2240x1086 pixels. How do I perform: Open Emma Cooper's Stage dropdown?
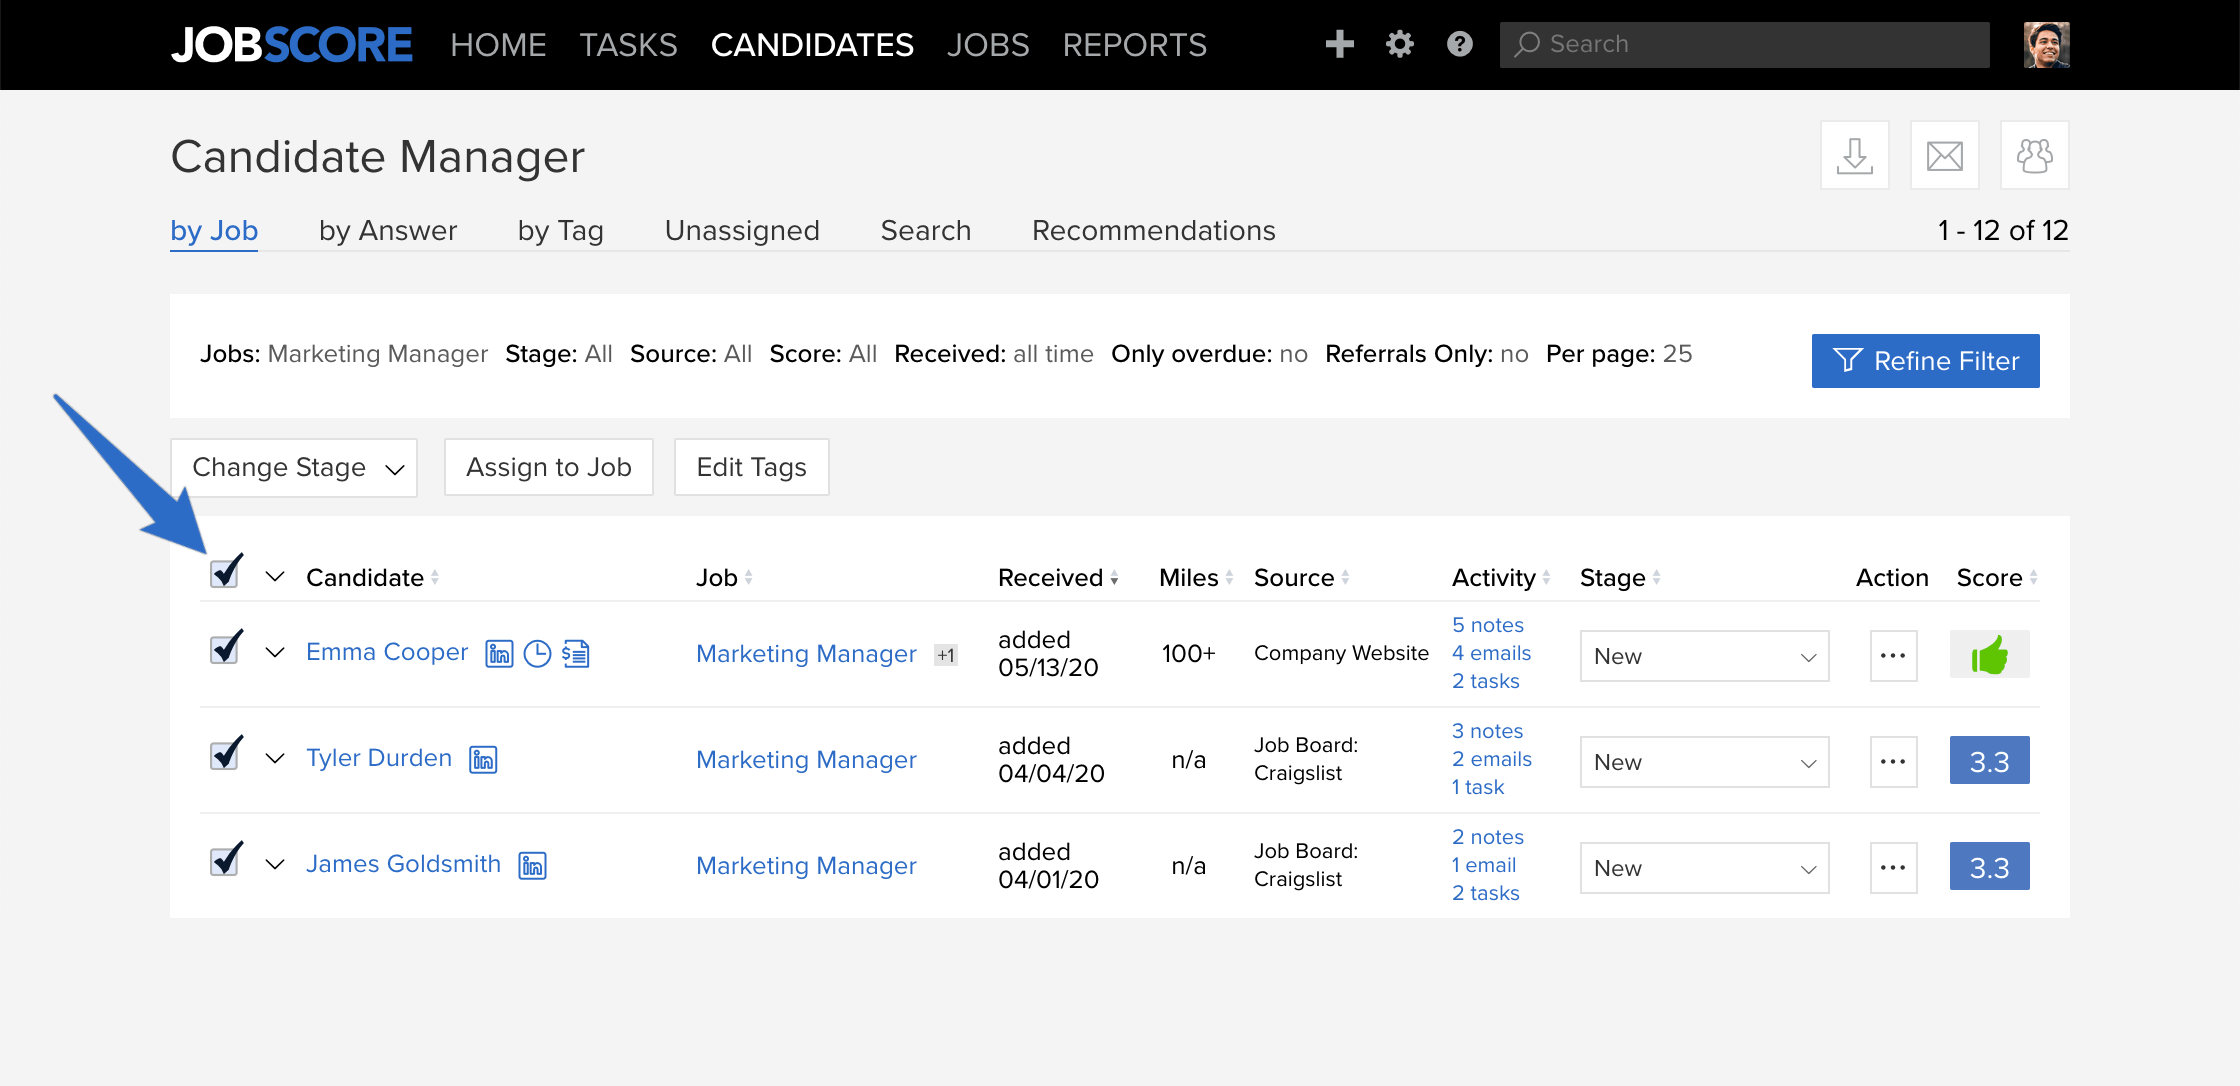click(x=1704, y=656)
